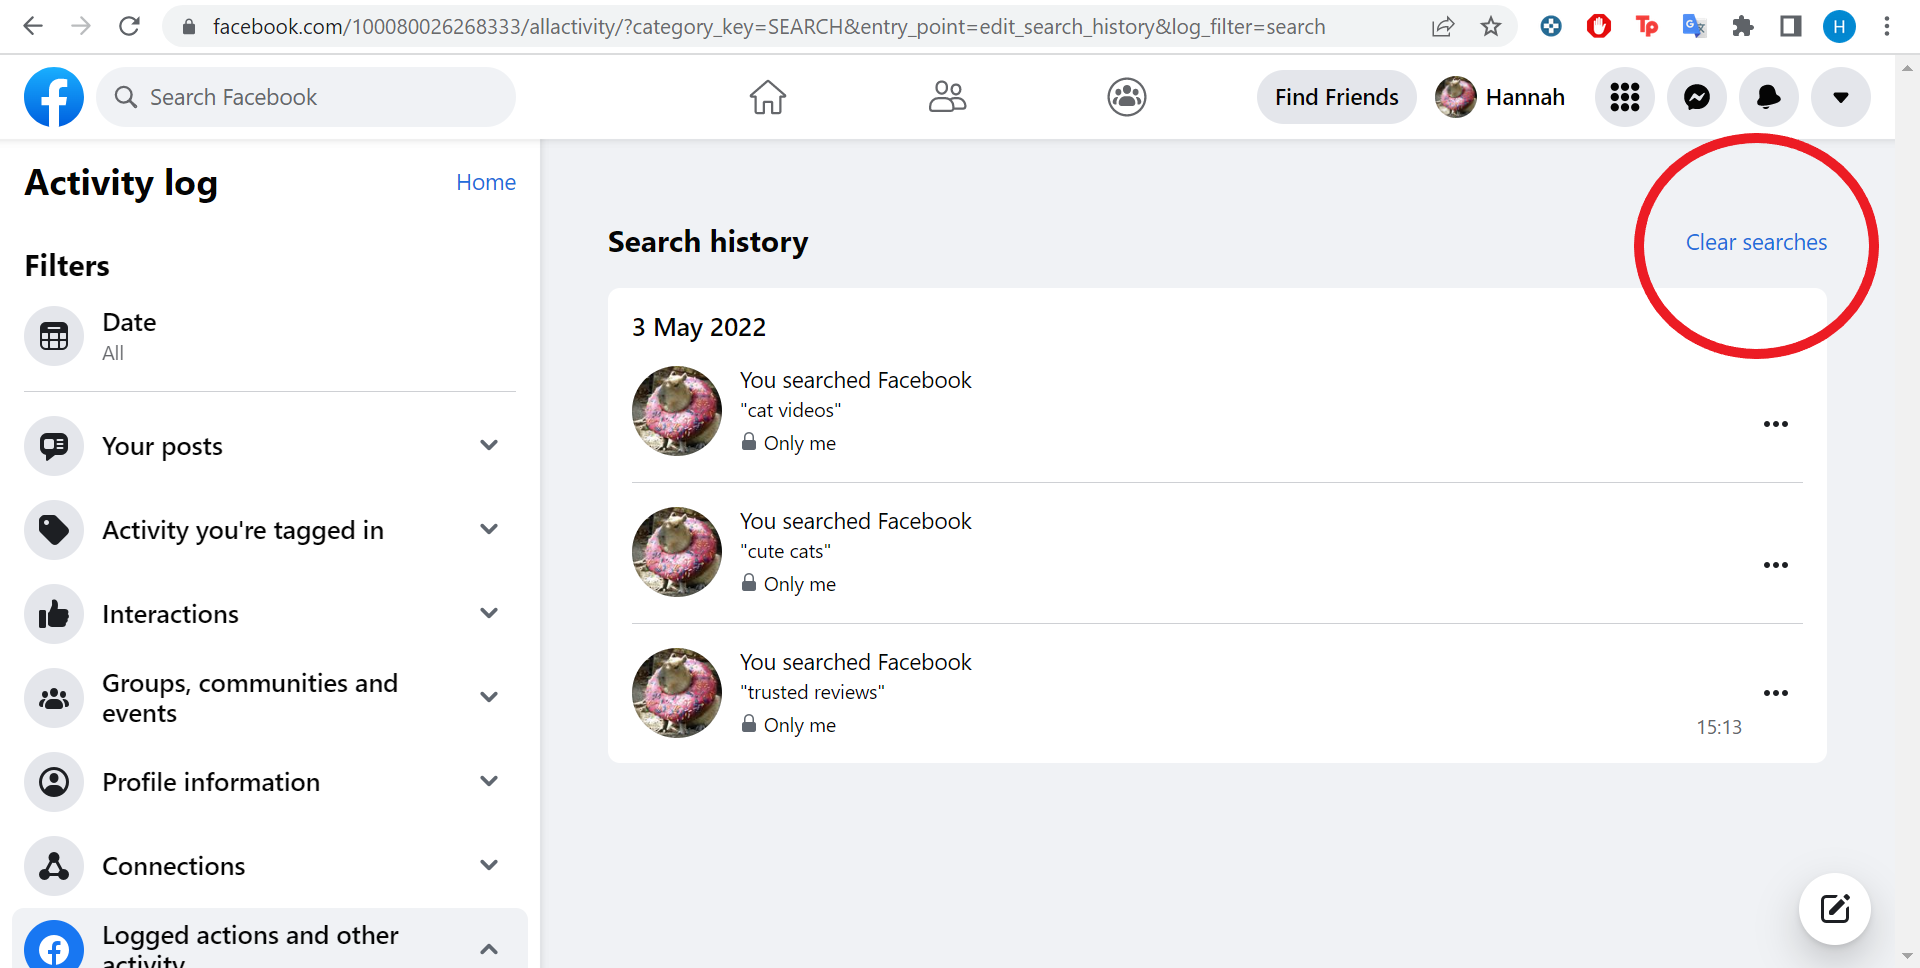The image size is (1920, 968).
Task: Open options for "trusted reviews" search entry
Action: 1776,693
